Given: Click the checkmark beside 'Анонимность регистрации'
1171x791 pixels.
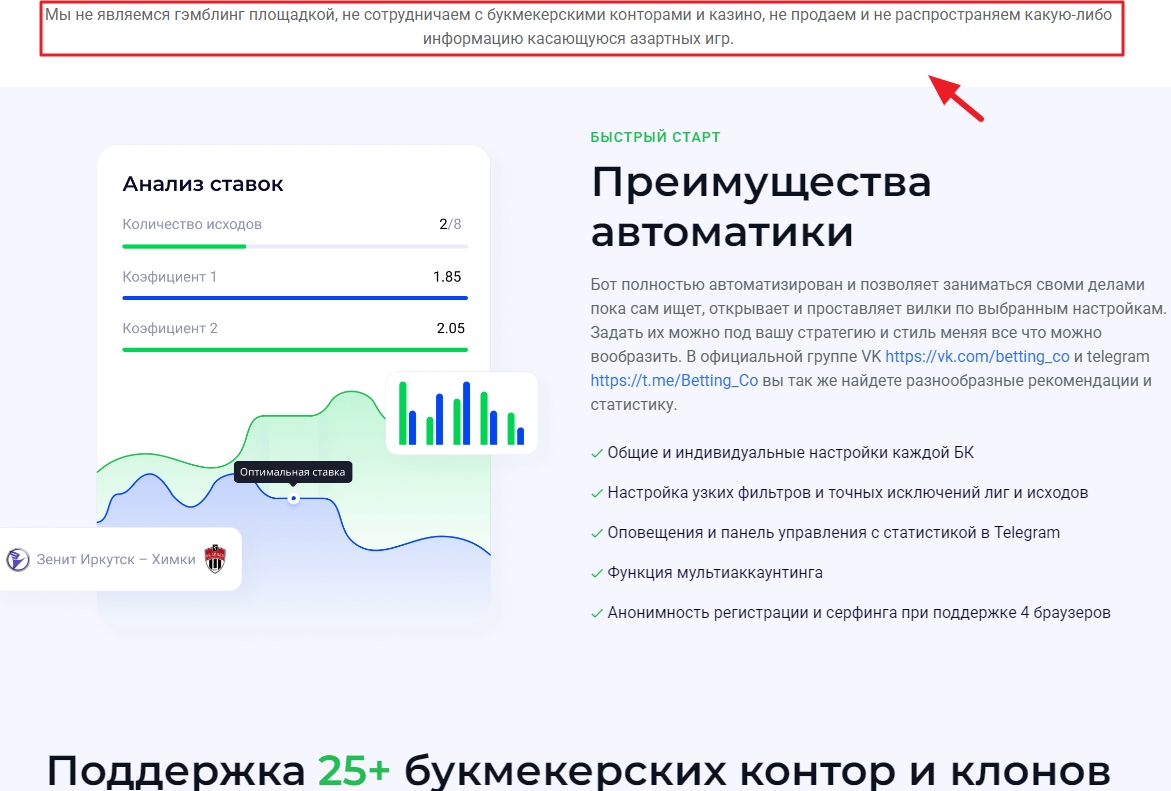Looking at the screenshot, I should (597, 613).
